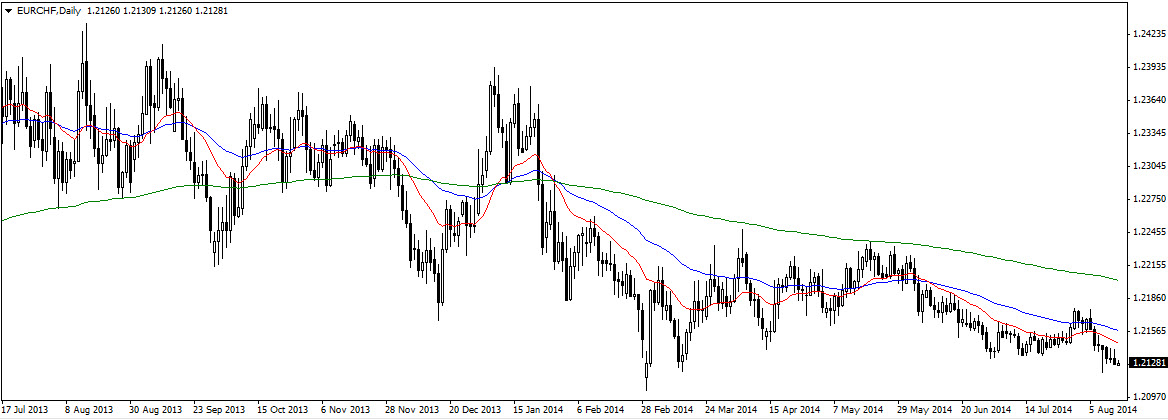Click date label 14 Jul 2014

click(x=1050, y=410)
